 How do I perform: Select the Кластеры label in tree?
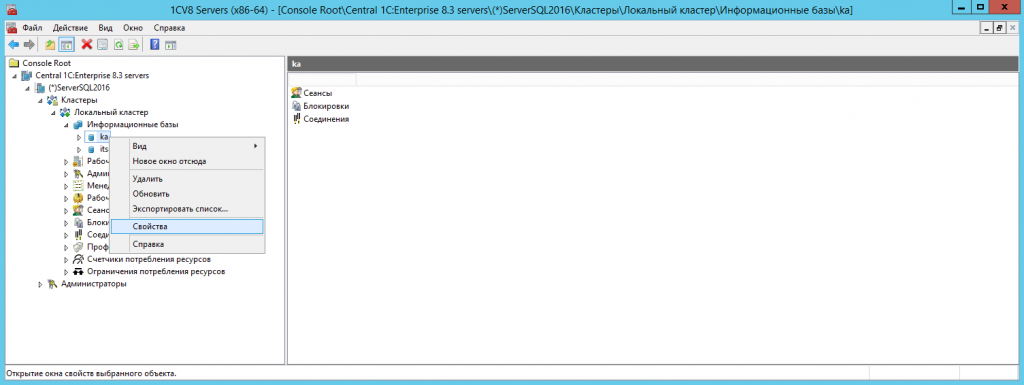[x=79, y=100]
